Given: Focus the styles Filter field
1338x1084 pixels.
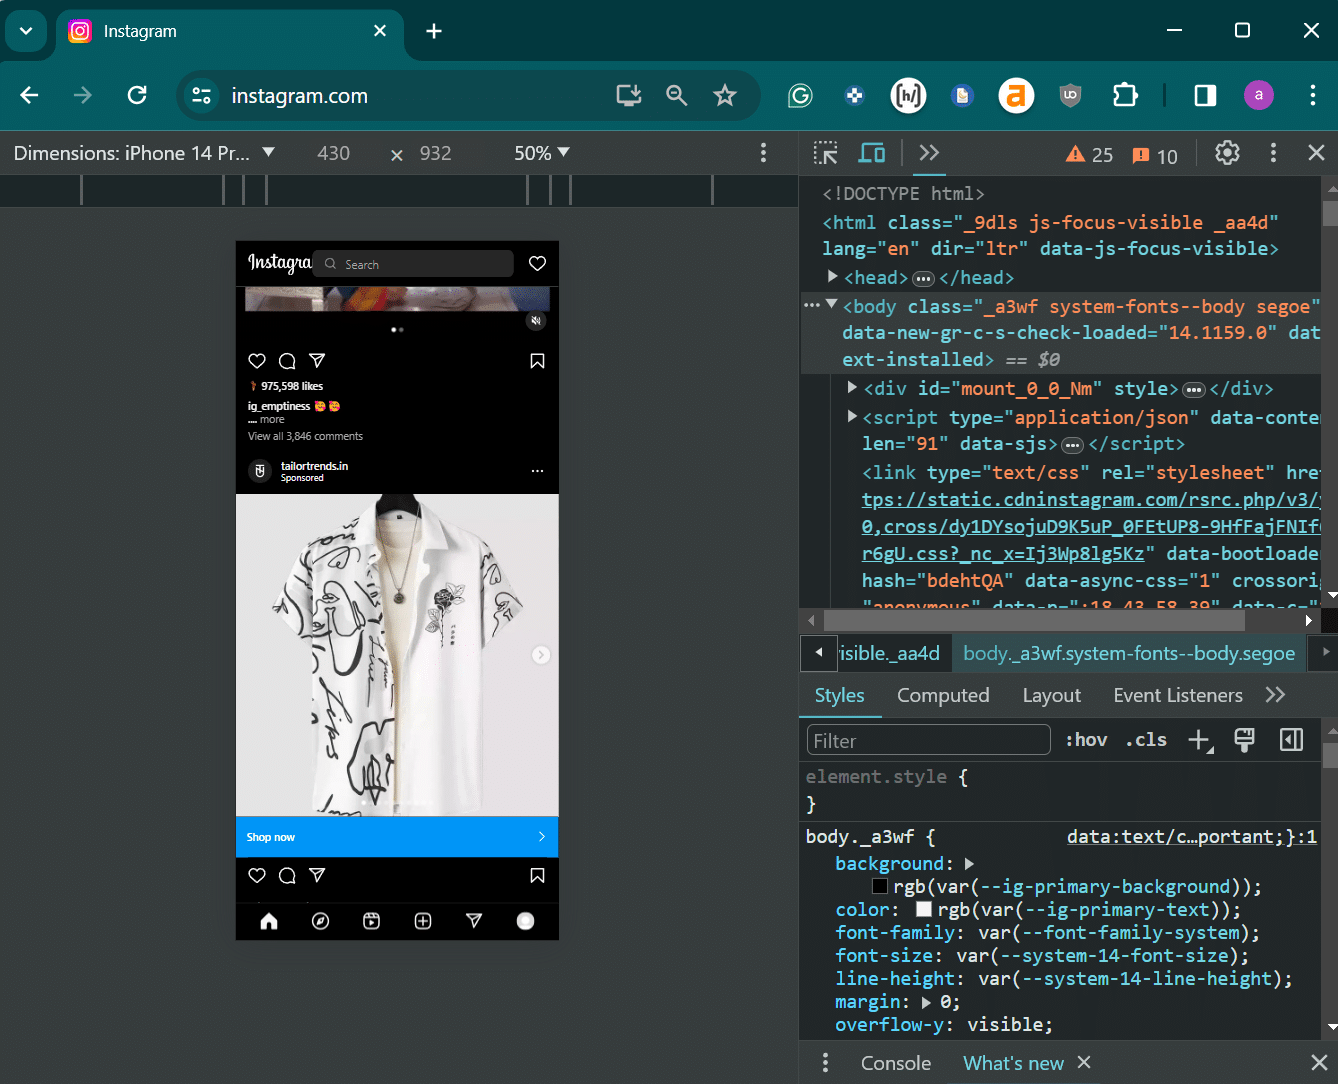Looking at the screenshot, I should coord(928,740).
